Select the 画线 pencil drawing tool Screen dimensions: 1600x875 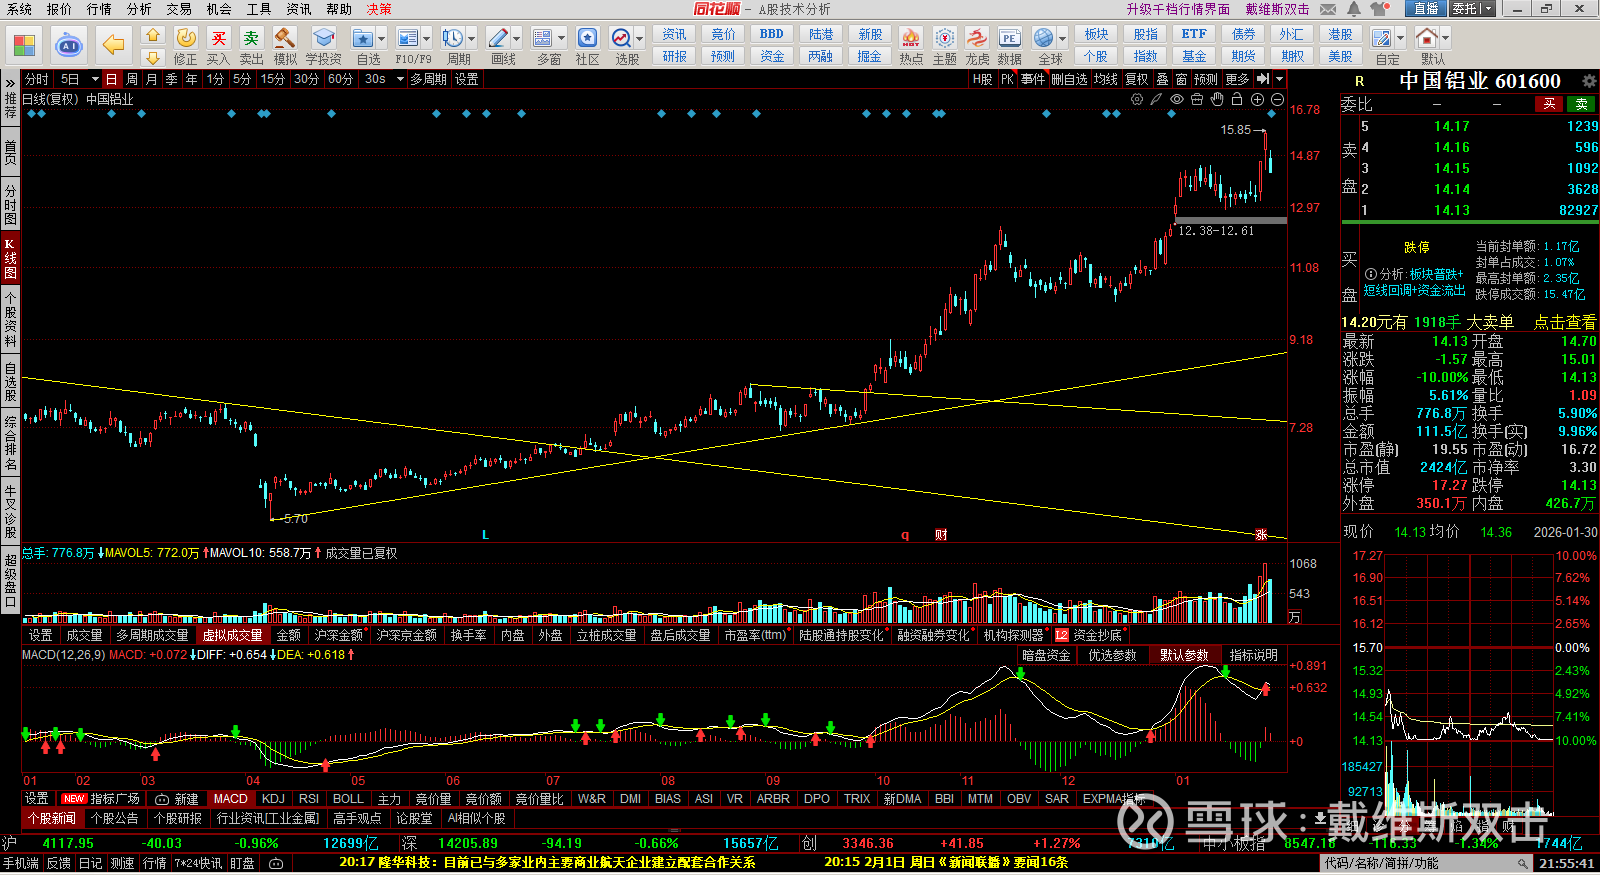tap(498, 38)
